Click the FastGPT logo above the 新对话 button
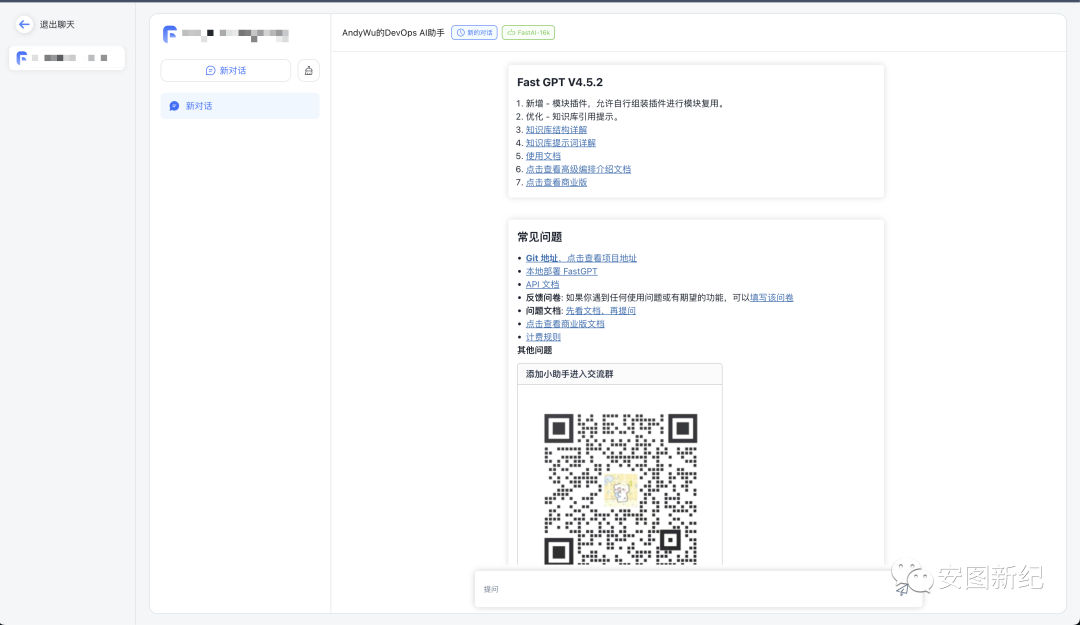The image size is (1080, 625). pyautogui.click(x=170, y=34)
